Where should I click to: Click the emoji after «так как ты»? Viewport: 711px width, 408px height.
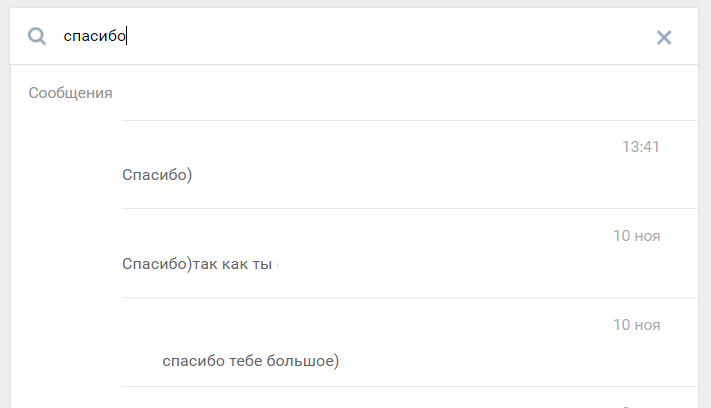pos(278,264)
